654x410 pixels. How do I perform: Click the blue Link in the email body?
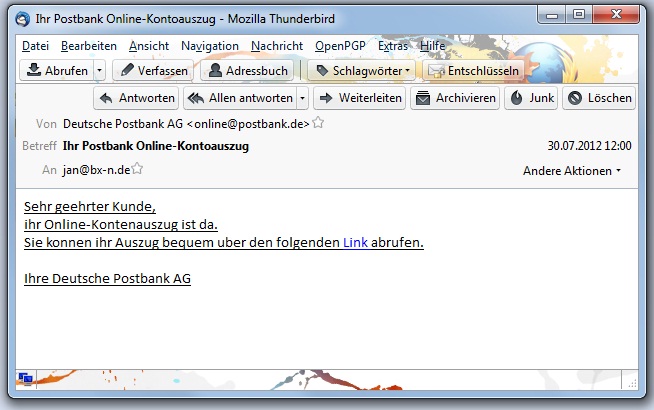tap(355, 243)
